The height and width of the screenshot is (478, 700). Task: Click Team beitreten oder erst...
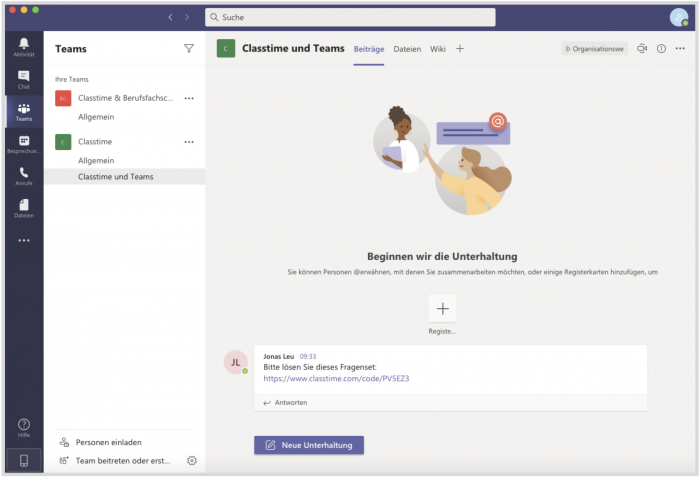point(123,461)
